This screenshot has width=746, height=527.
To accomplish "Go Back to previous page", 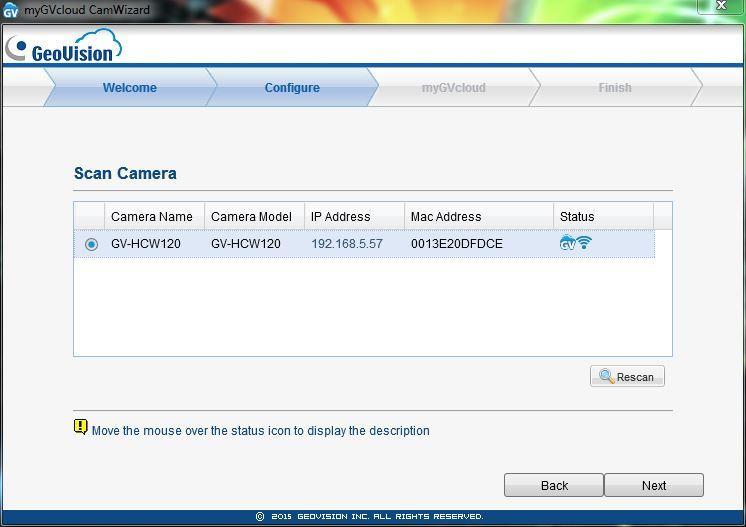I will [x=554, y=485].
